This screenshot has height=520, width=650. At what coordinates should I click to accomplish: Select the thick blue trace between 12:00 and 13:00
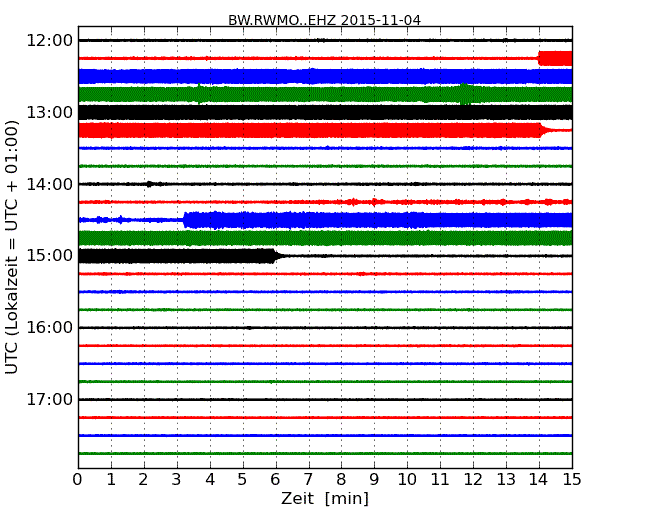[325, 76]
